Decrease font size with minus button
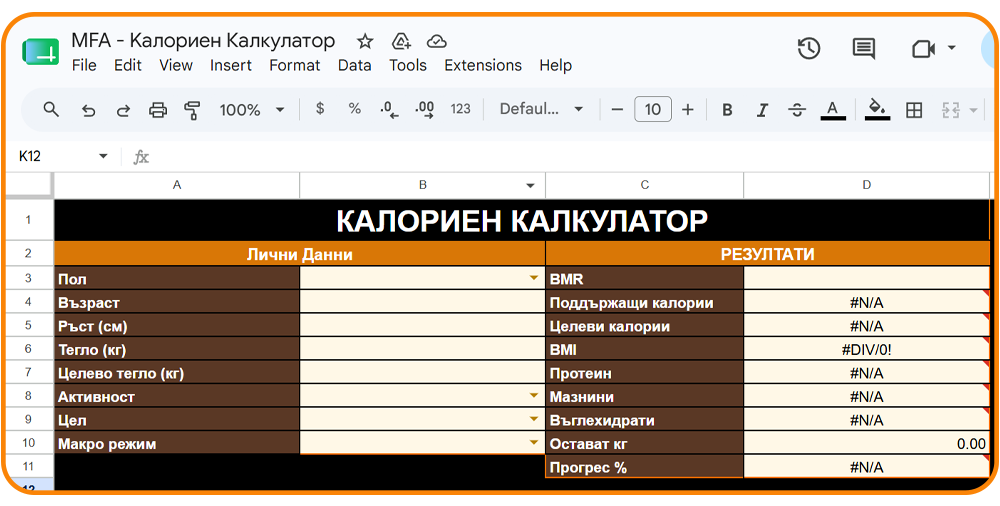 tap(617, 110)
